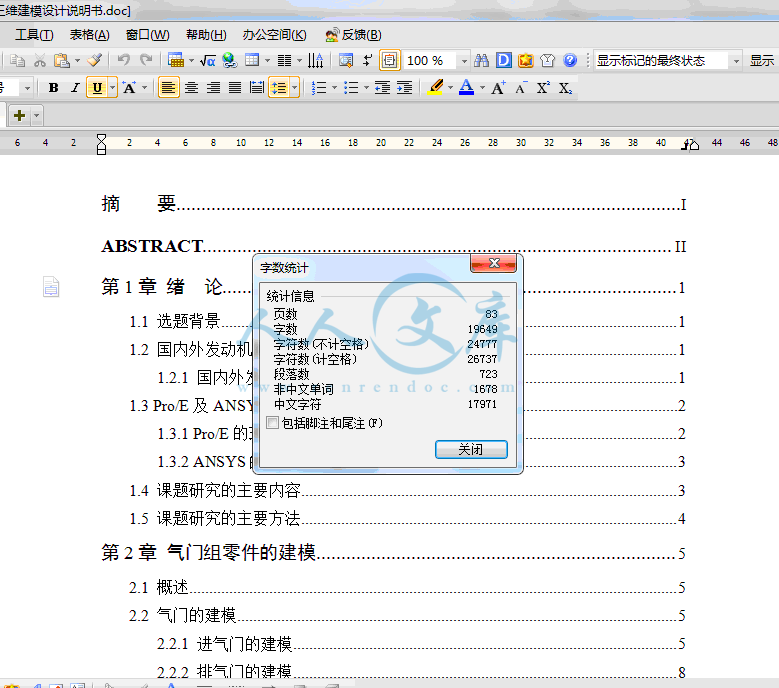Toggle italic formatting

75,88
